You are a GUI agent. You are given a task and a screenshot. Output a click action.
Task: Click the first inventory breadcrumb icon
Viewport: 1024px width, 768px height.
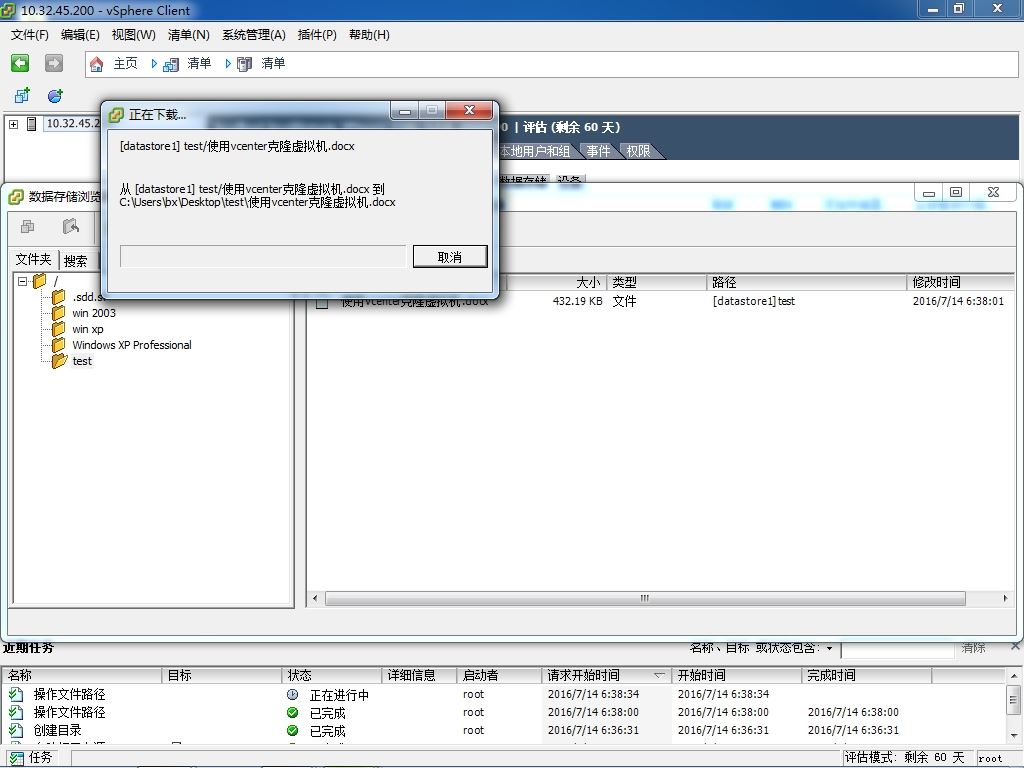coord(170,64)
